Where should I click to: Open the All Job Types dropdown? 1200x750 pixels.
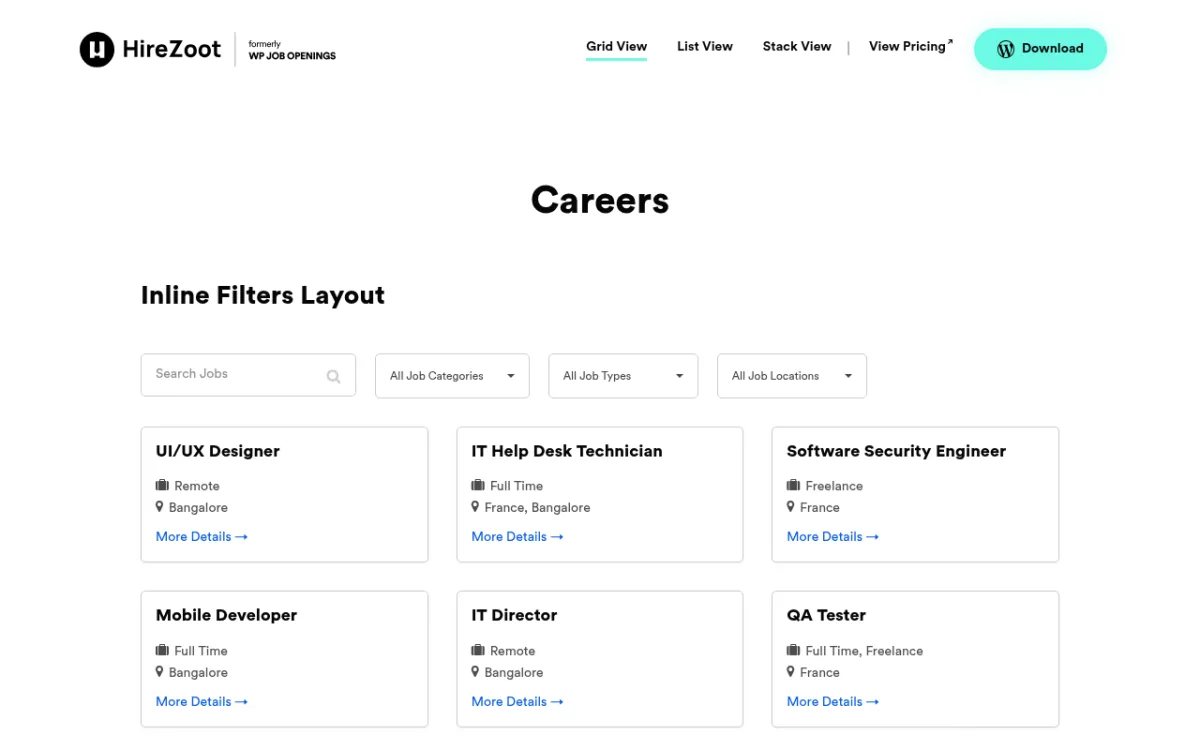click(x=623, y=376)
